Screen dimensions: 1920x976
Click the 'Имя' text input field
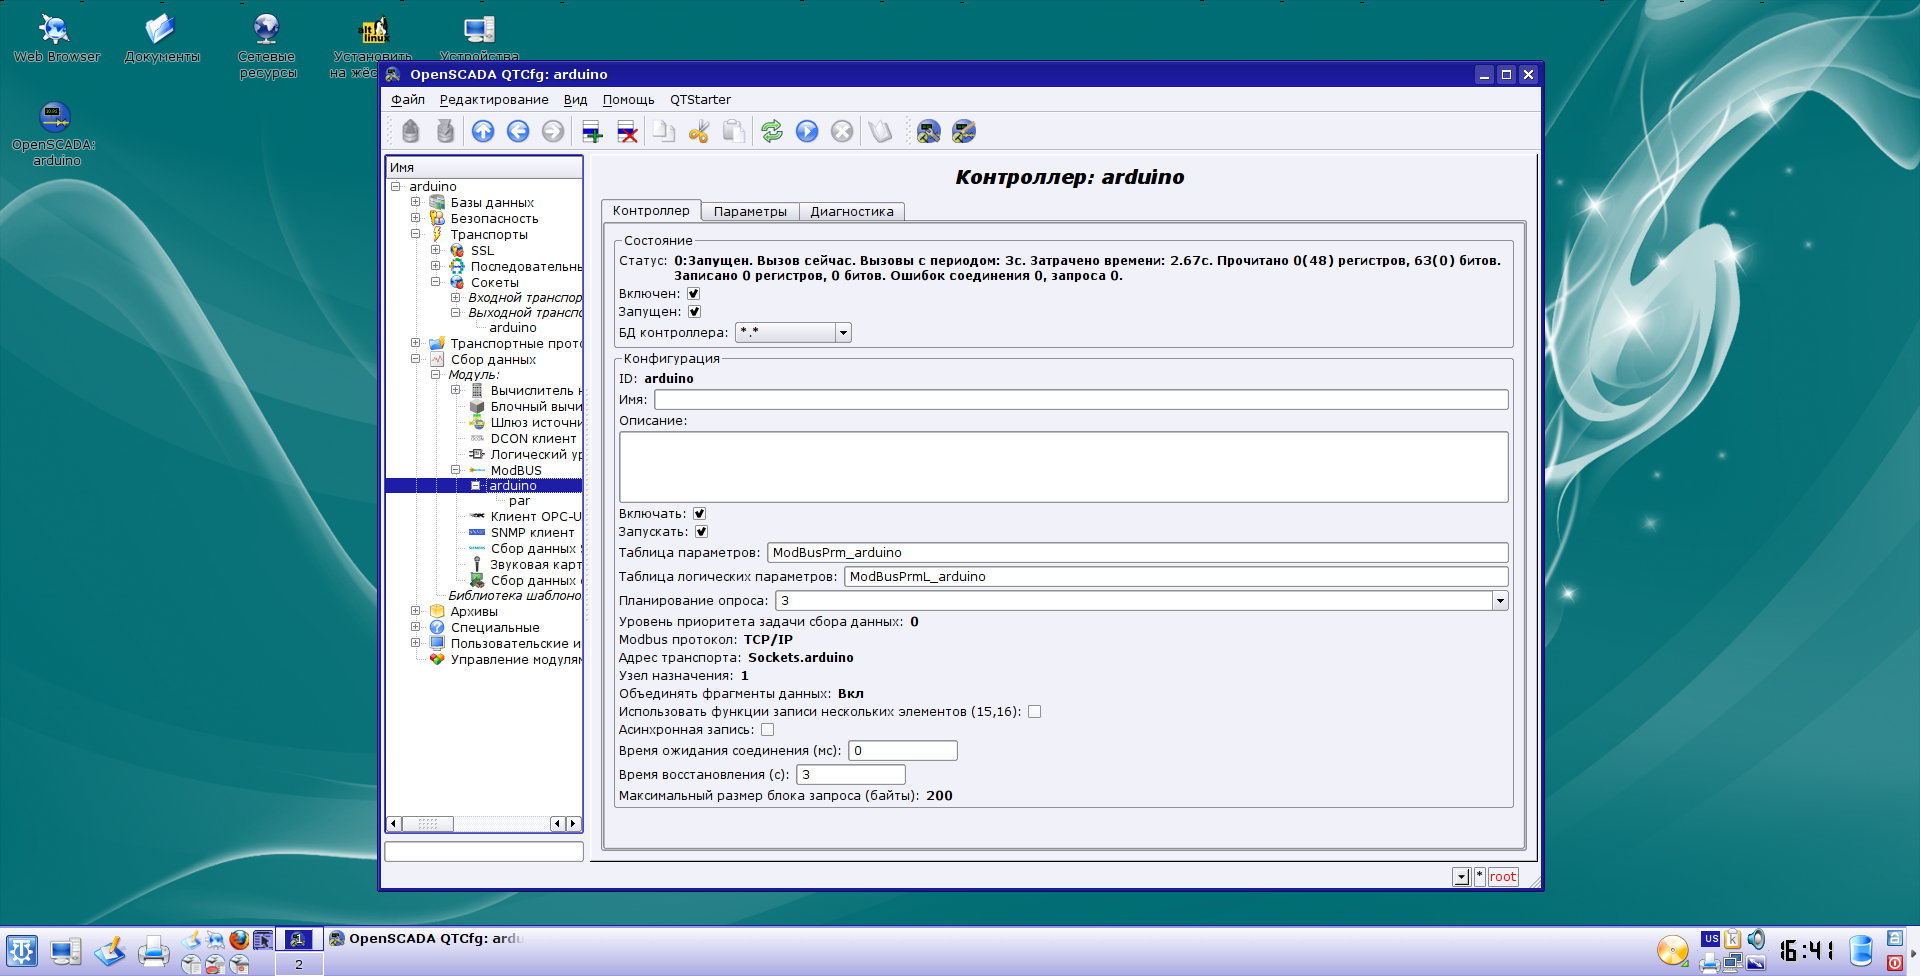(x=1080, y=400)
